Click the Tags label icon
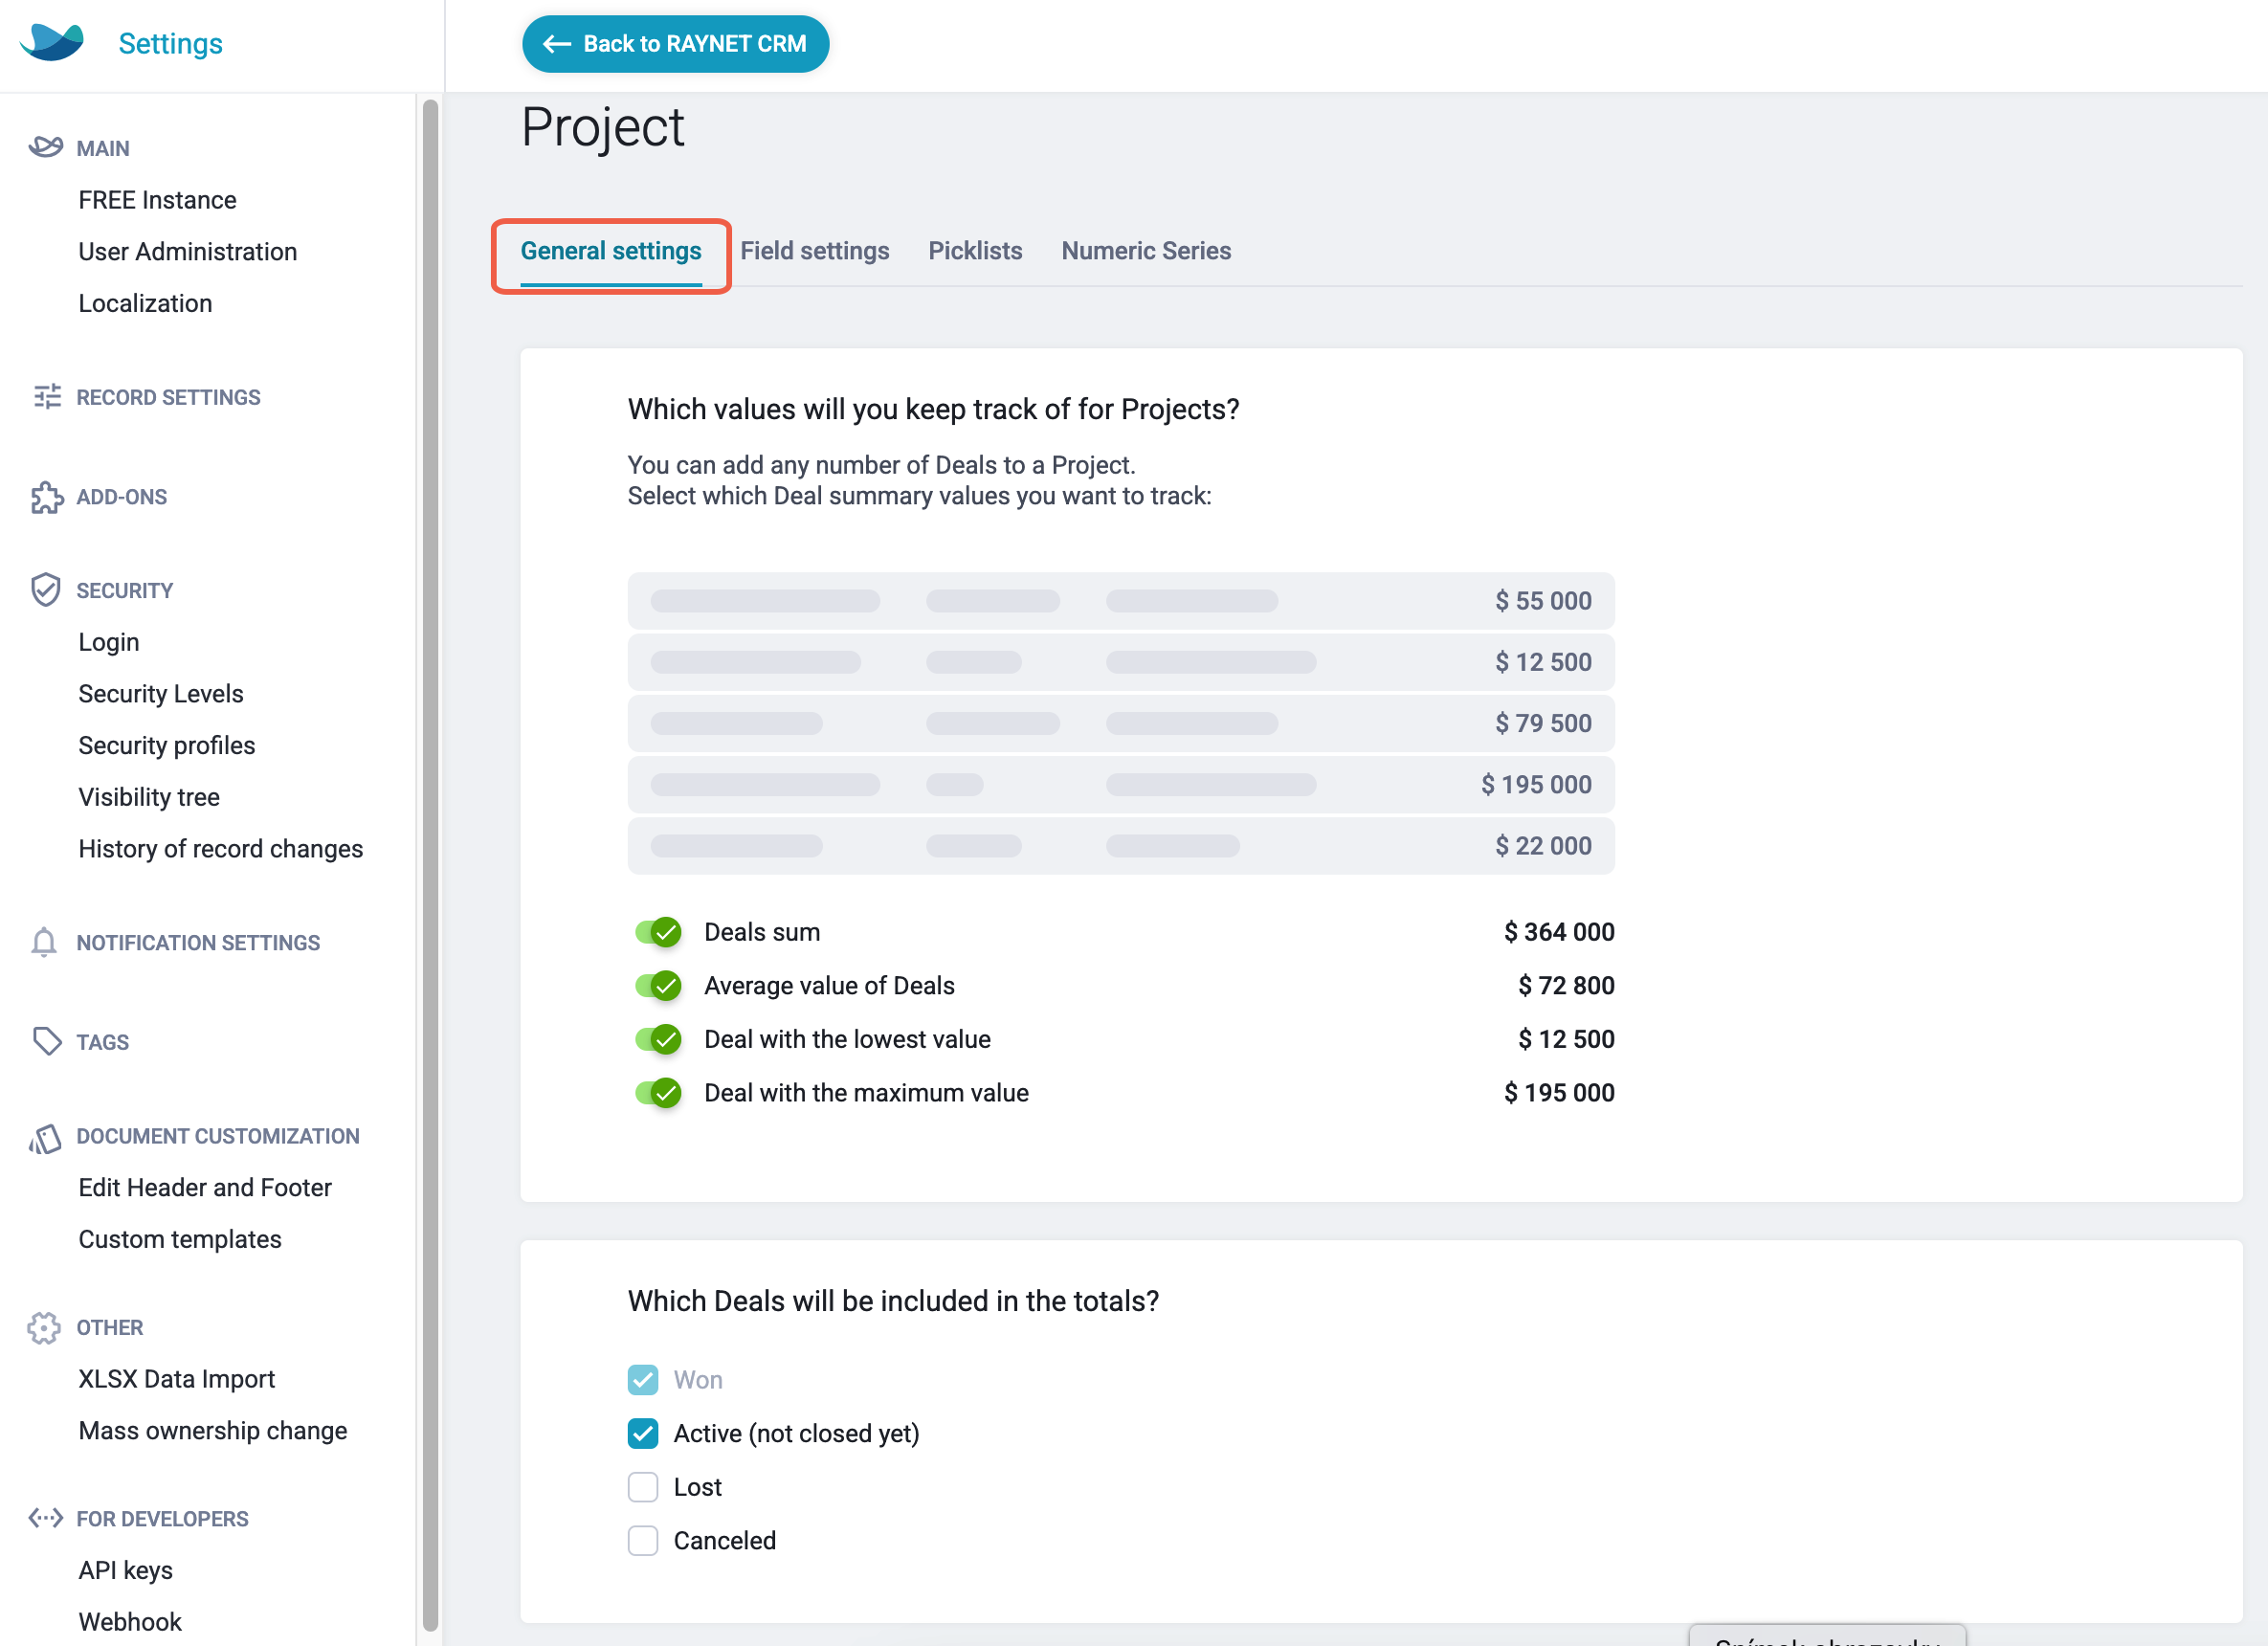 [46, 1041]
